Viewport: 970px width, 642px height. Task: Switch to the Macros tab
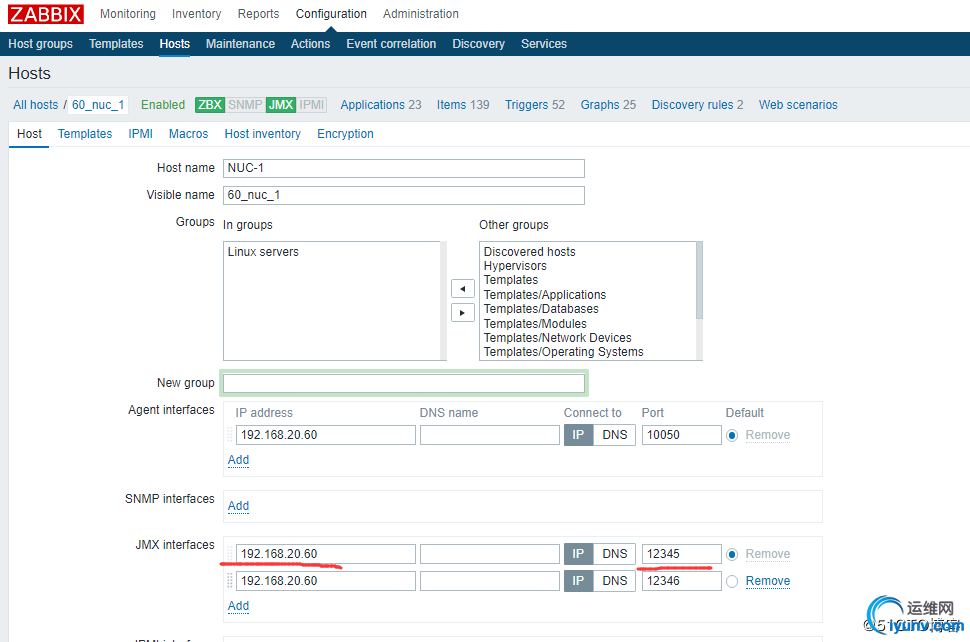point(188,134)
